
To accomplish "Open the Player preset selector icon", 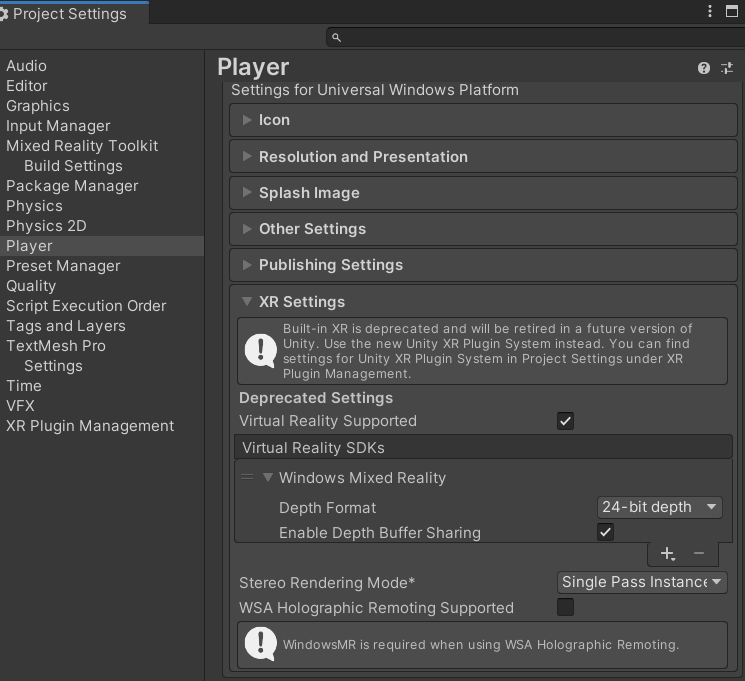I will 727,68.
